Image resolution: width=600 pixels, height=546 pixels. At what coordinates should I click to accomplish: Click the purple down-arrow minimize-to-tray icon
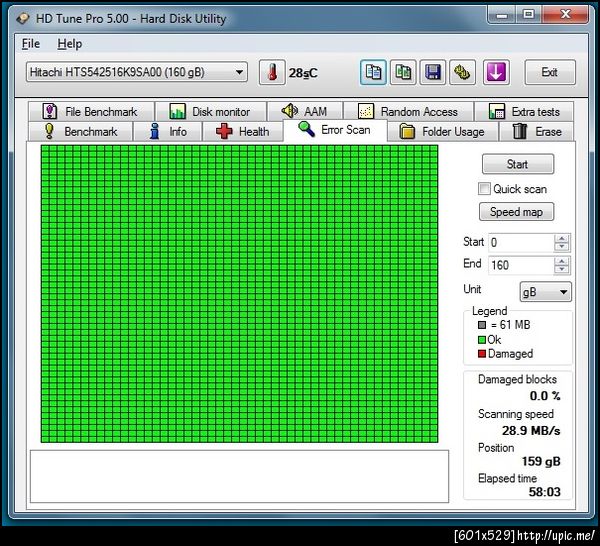point(496,72)
